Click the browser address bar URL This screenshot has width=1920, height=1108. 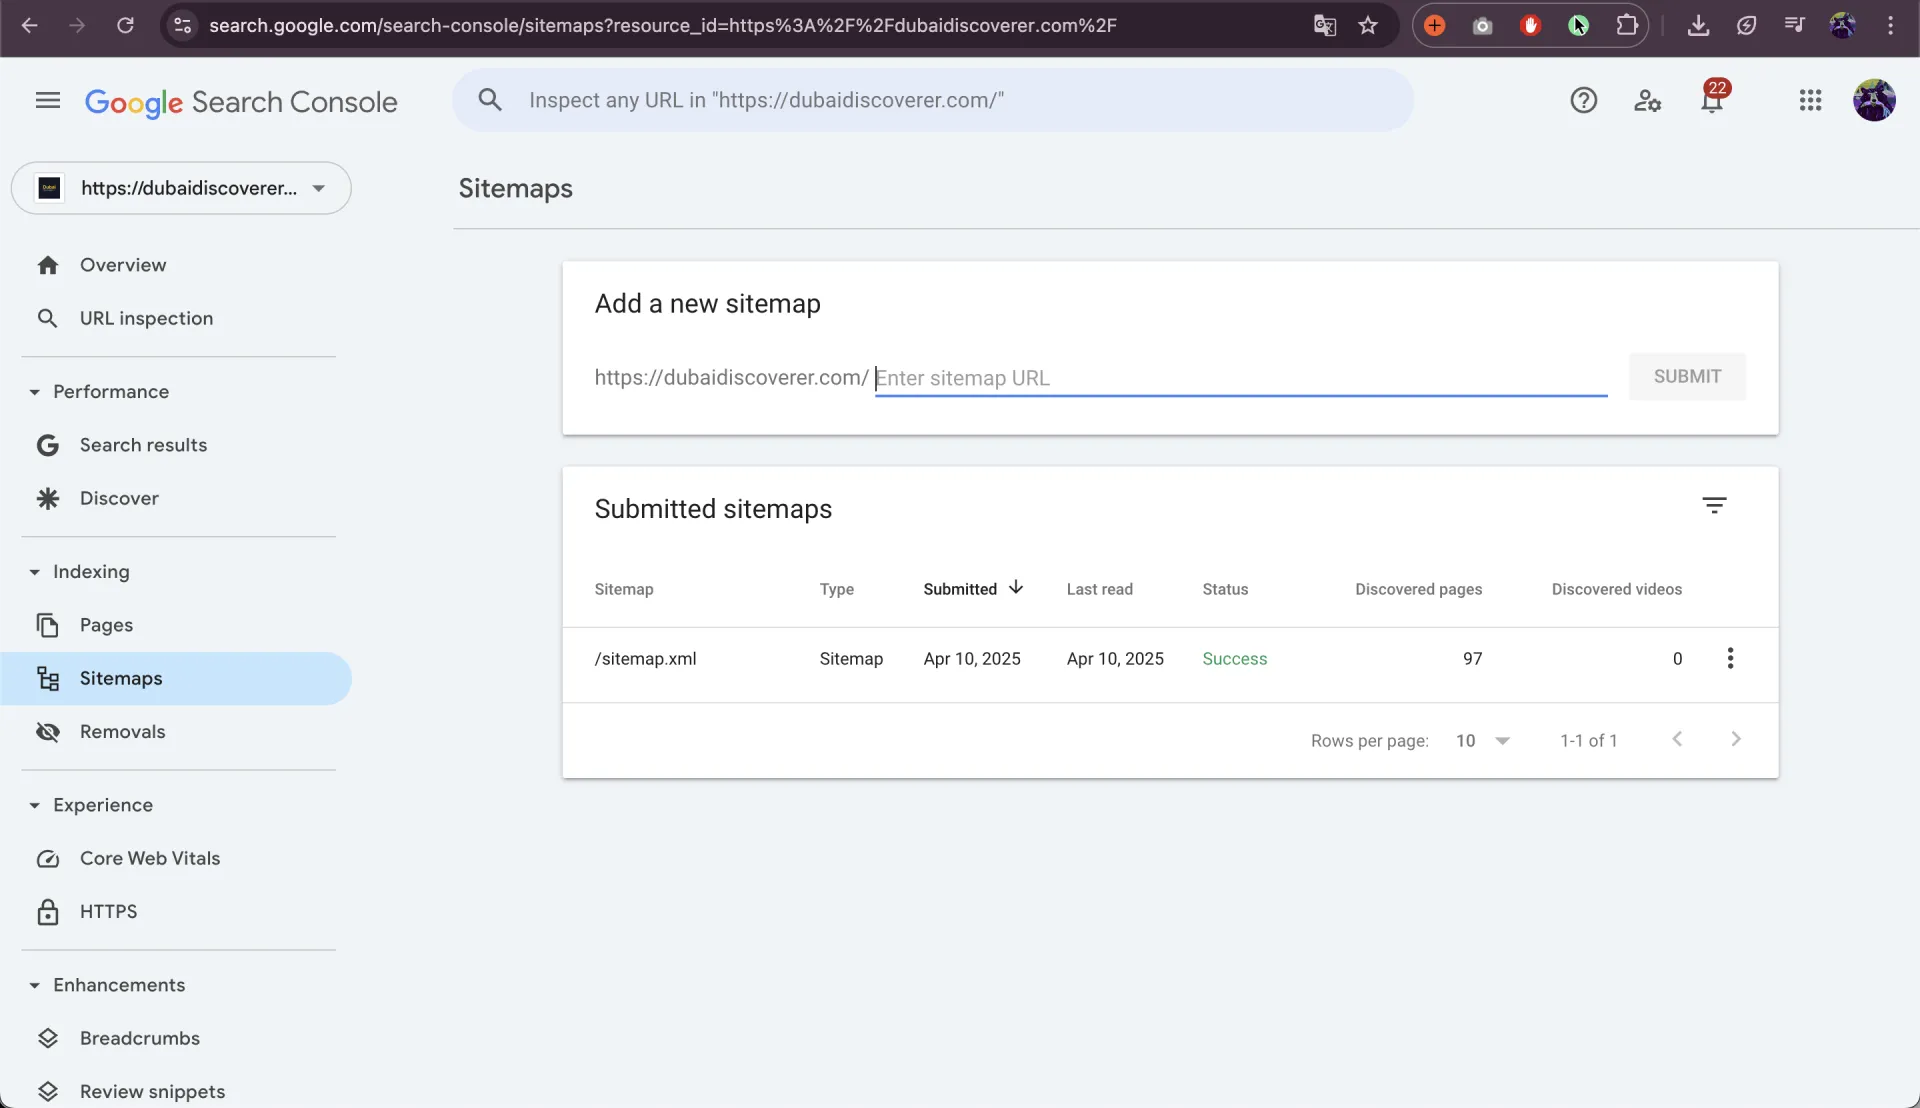tap(662, 25)
